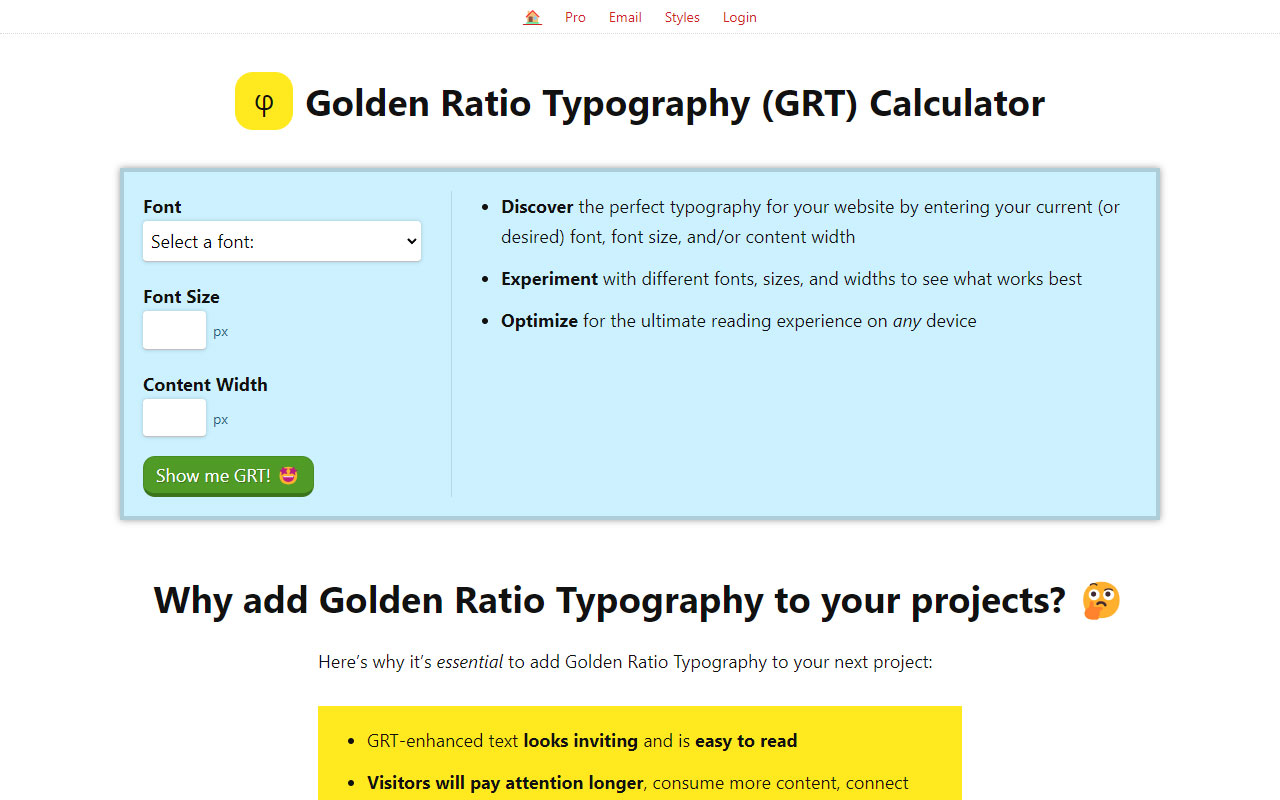Click the heart-eyes emoji on the green button
The height and width of the screenshot is (800, 1280).
288,475
